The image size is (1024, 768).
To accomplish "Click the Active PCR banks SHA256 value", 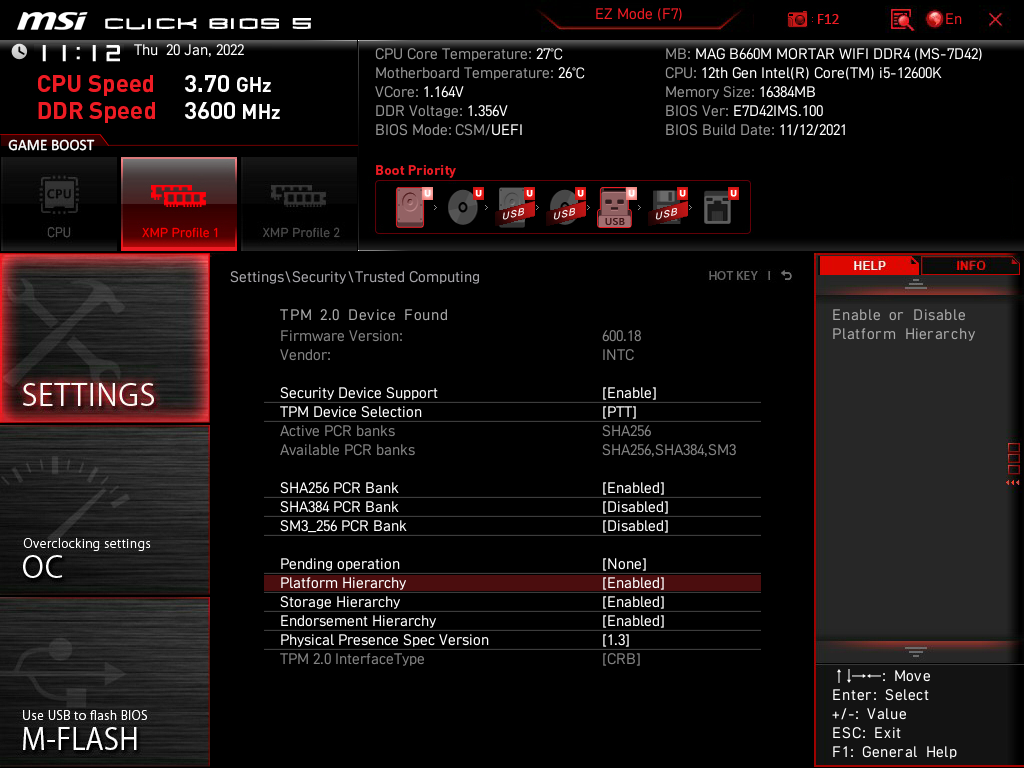I will click(x=626, y=430).
